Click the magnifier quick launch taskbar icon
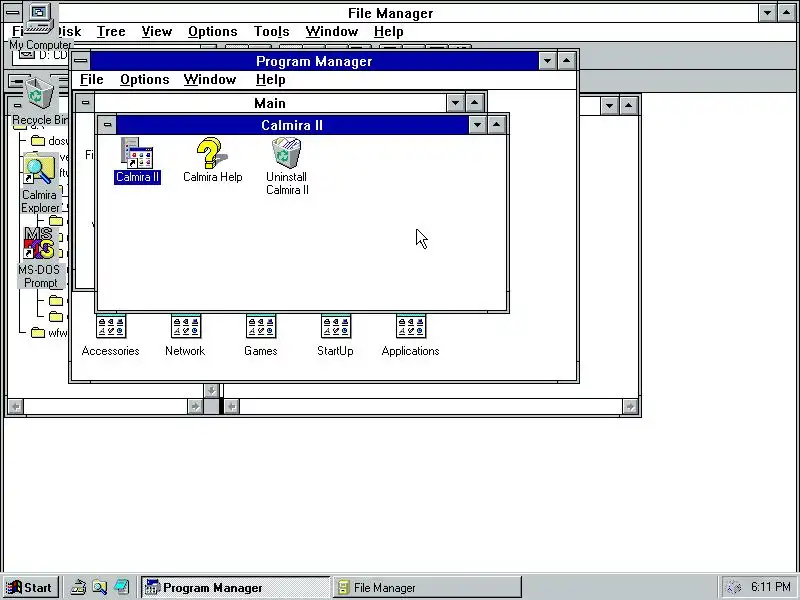The image size is (800, 600). coord(99,587)
